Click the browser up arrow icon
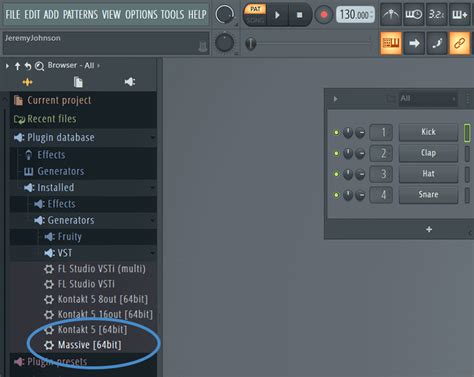This screenshot has height=377, width=474. point(17,66)
